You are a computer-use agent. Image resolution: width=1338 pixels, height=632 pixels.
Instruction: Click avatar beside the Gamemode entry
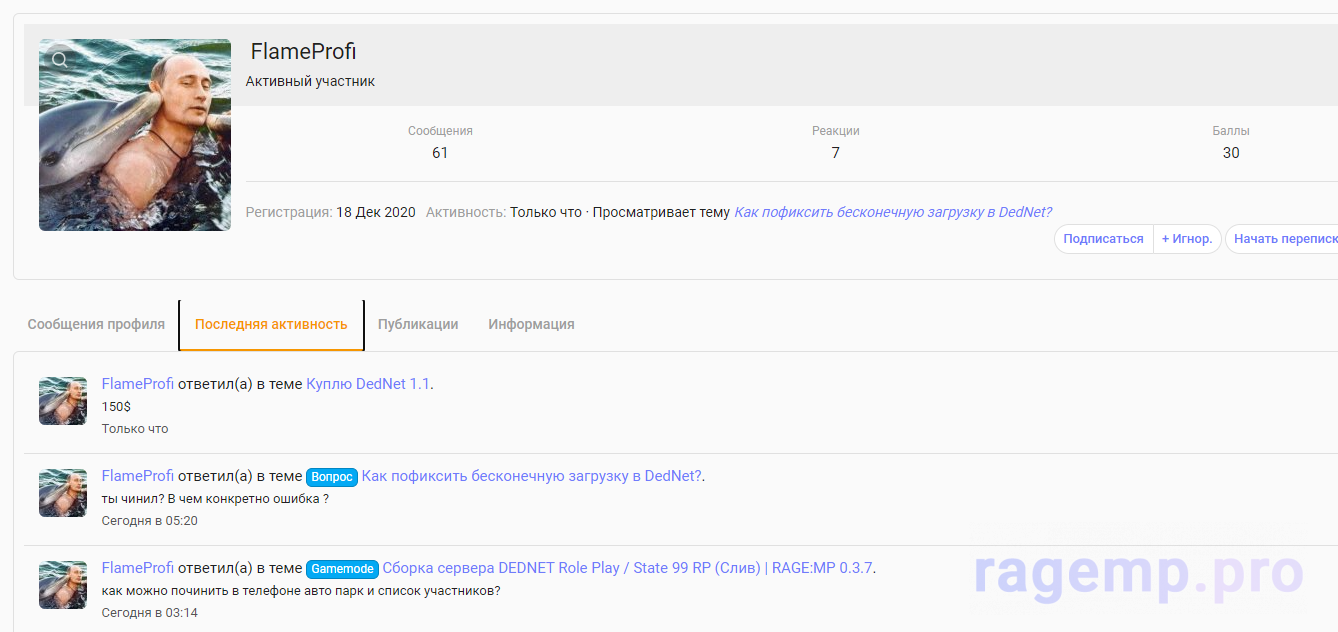tap(63, 585)
